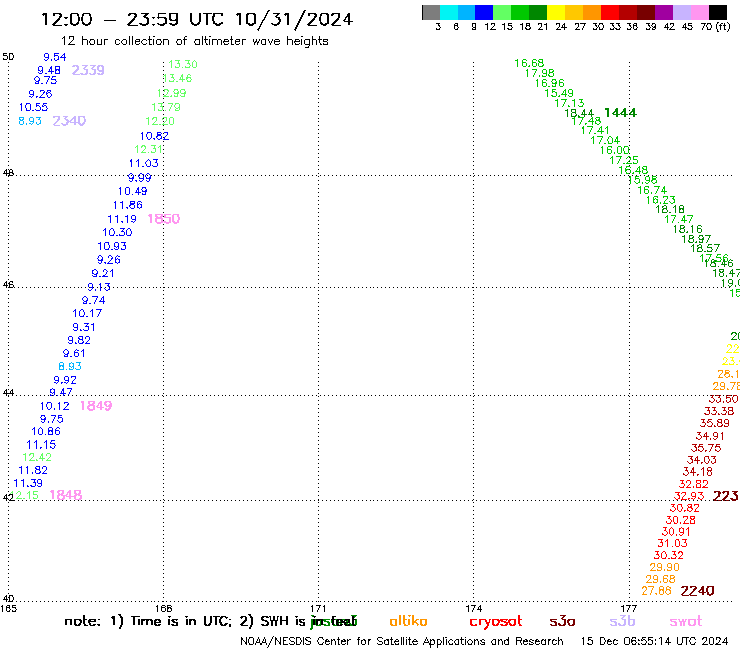Select the light green value 13.79
Screen dimensions: 740x650
coord(166,107)
